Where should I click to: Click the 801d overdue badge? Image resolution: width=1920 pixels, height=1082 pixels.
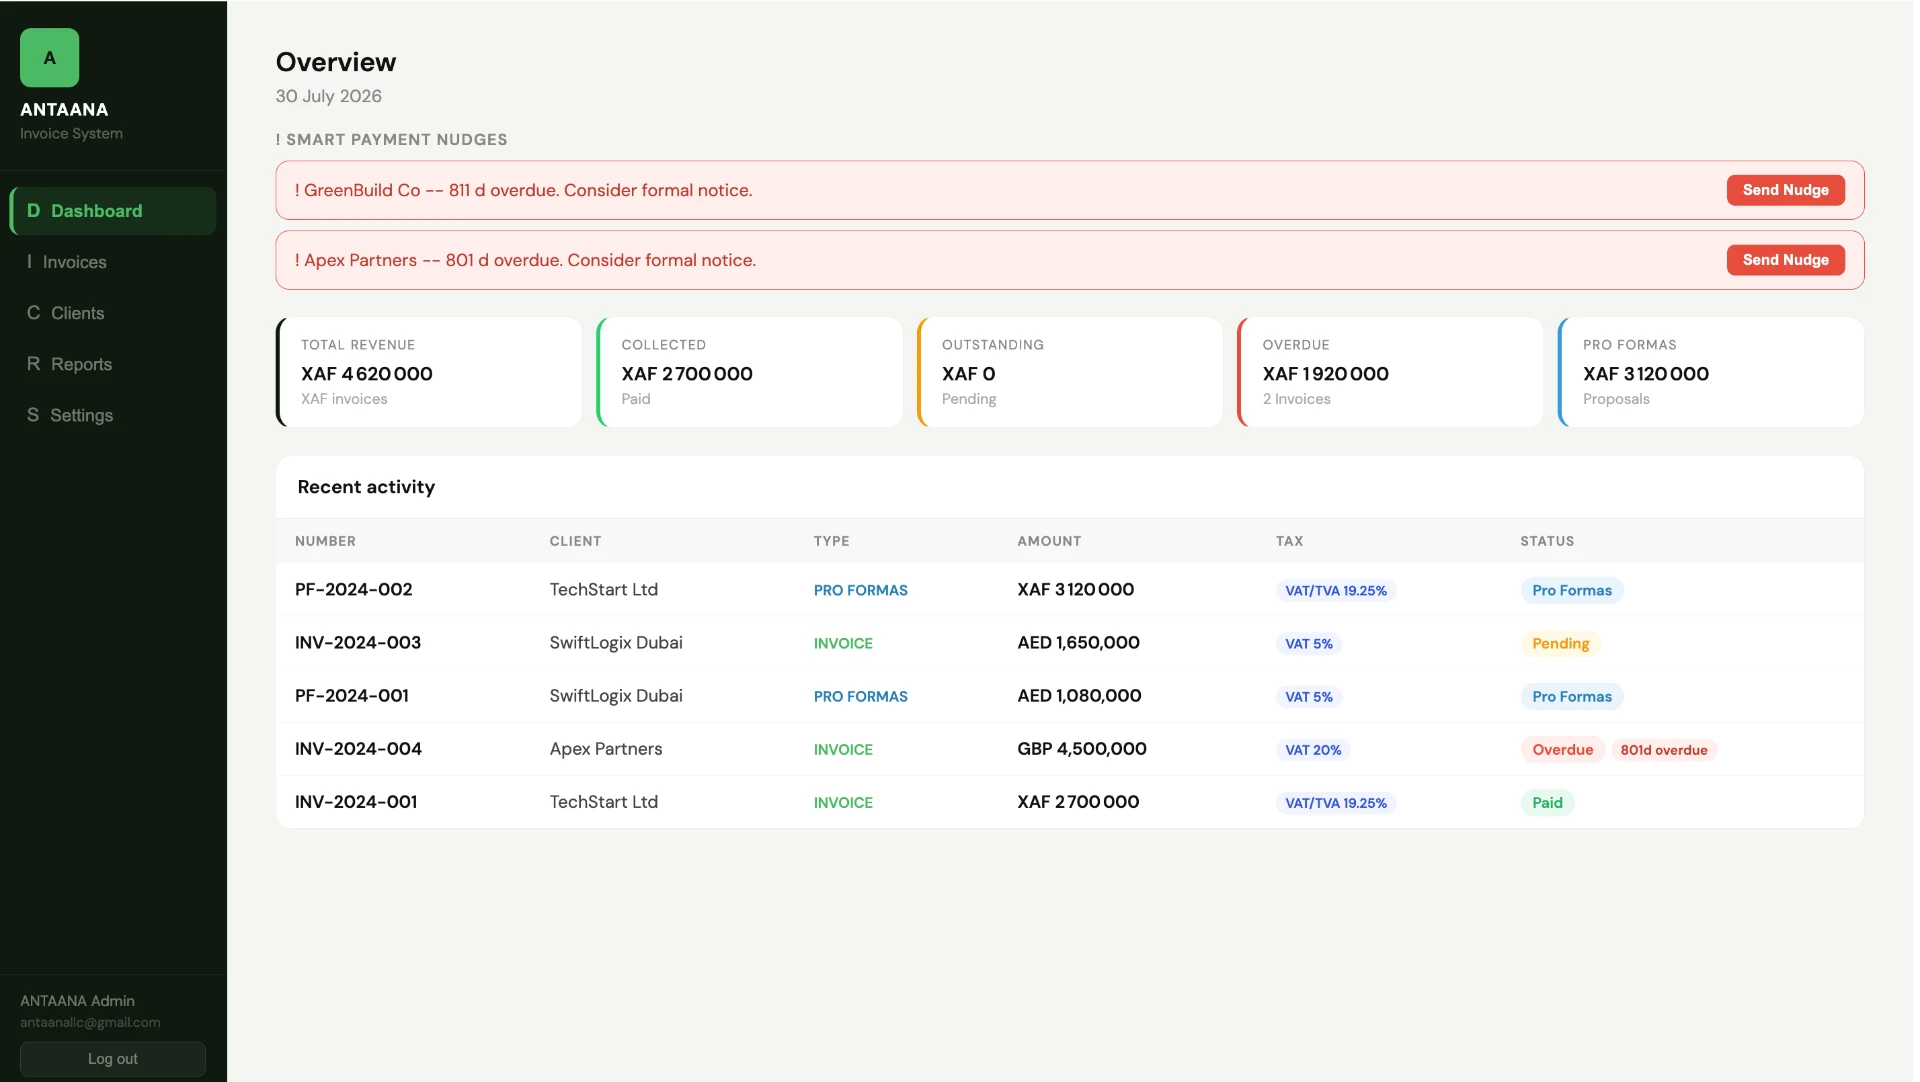[1664, 750]
